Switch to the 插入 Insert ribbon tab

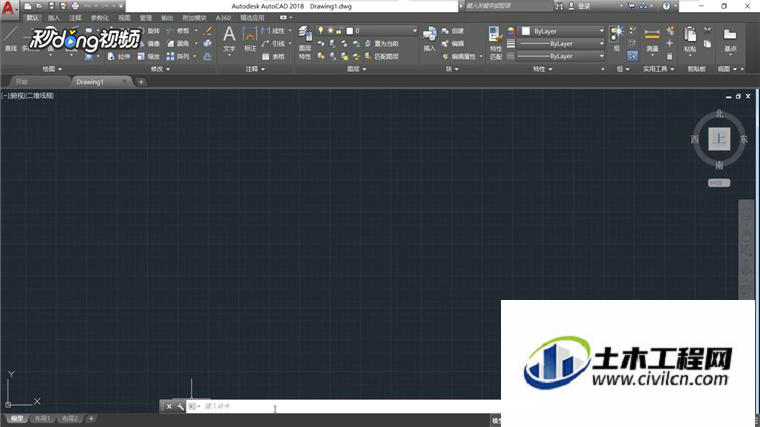click(x=53, y=18)
